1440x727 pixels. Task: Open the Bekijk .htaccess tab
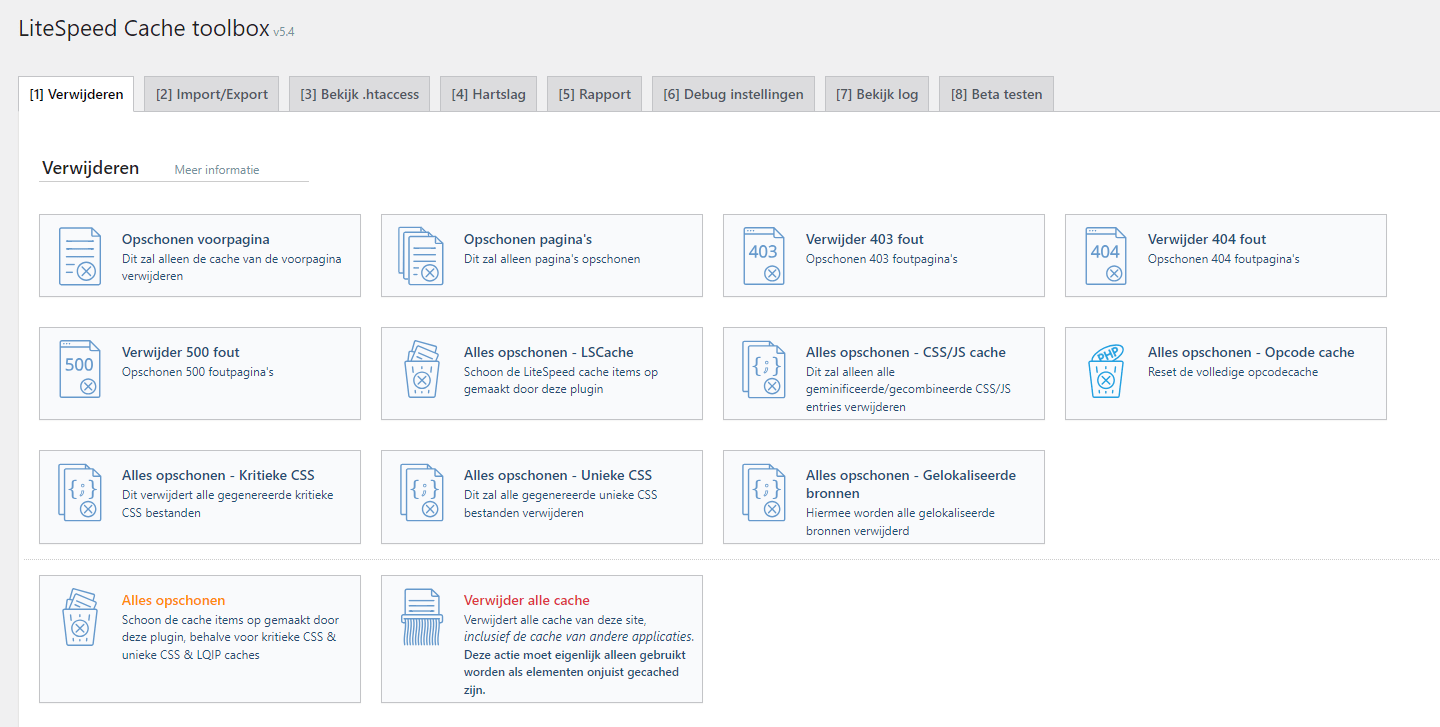(359, 93)
